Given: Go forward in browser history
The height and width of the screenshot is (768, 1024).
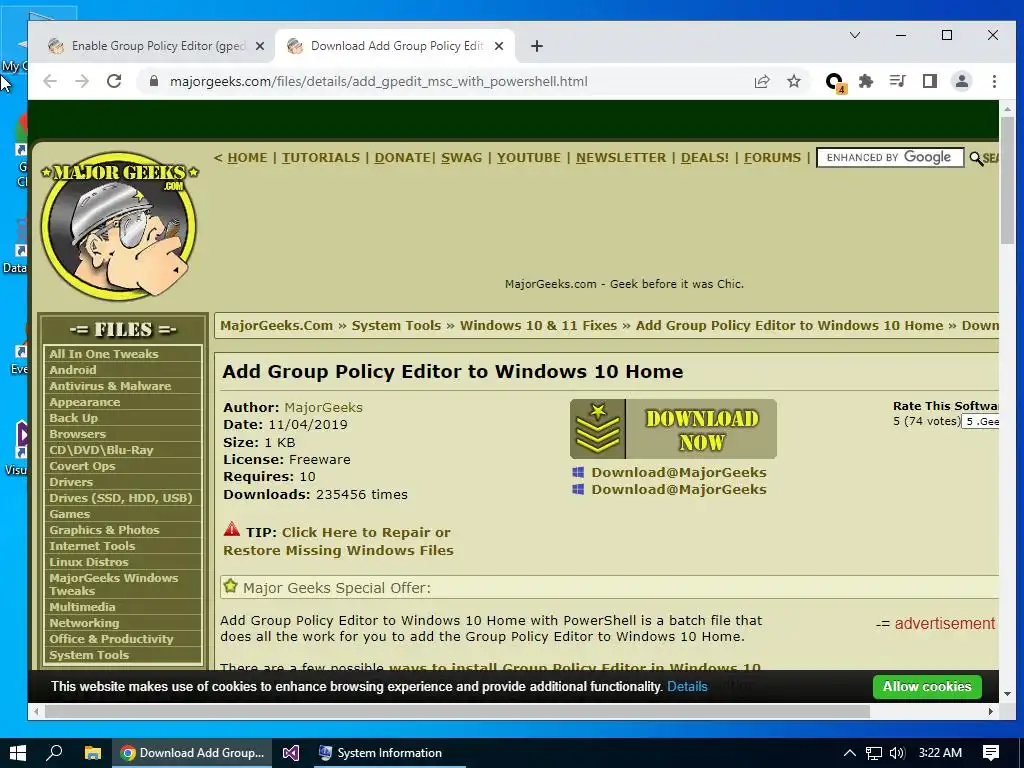Looking at the screenshot, I should tap(82, 81).
